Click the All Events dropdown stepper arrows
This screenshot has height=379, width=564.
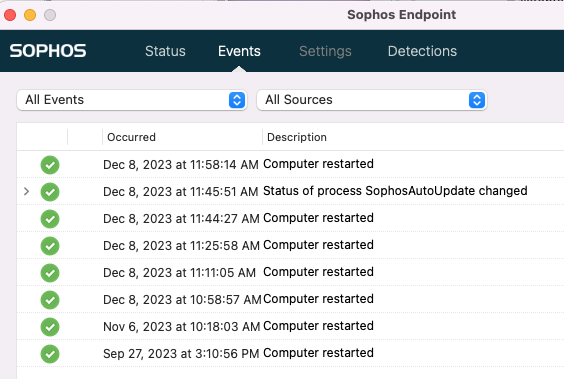coord(237,100)
